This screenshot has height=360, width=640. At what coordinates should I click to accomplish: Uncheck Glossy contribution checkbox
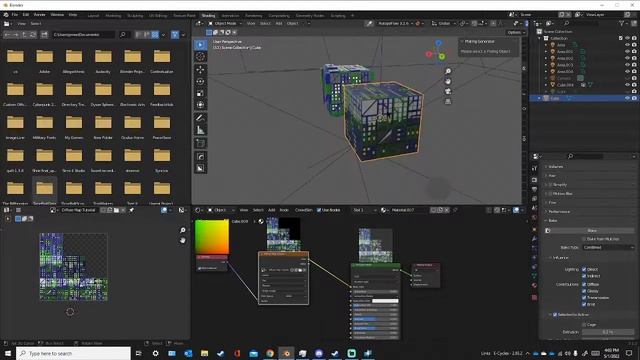[584, 291]
